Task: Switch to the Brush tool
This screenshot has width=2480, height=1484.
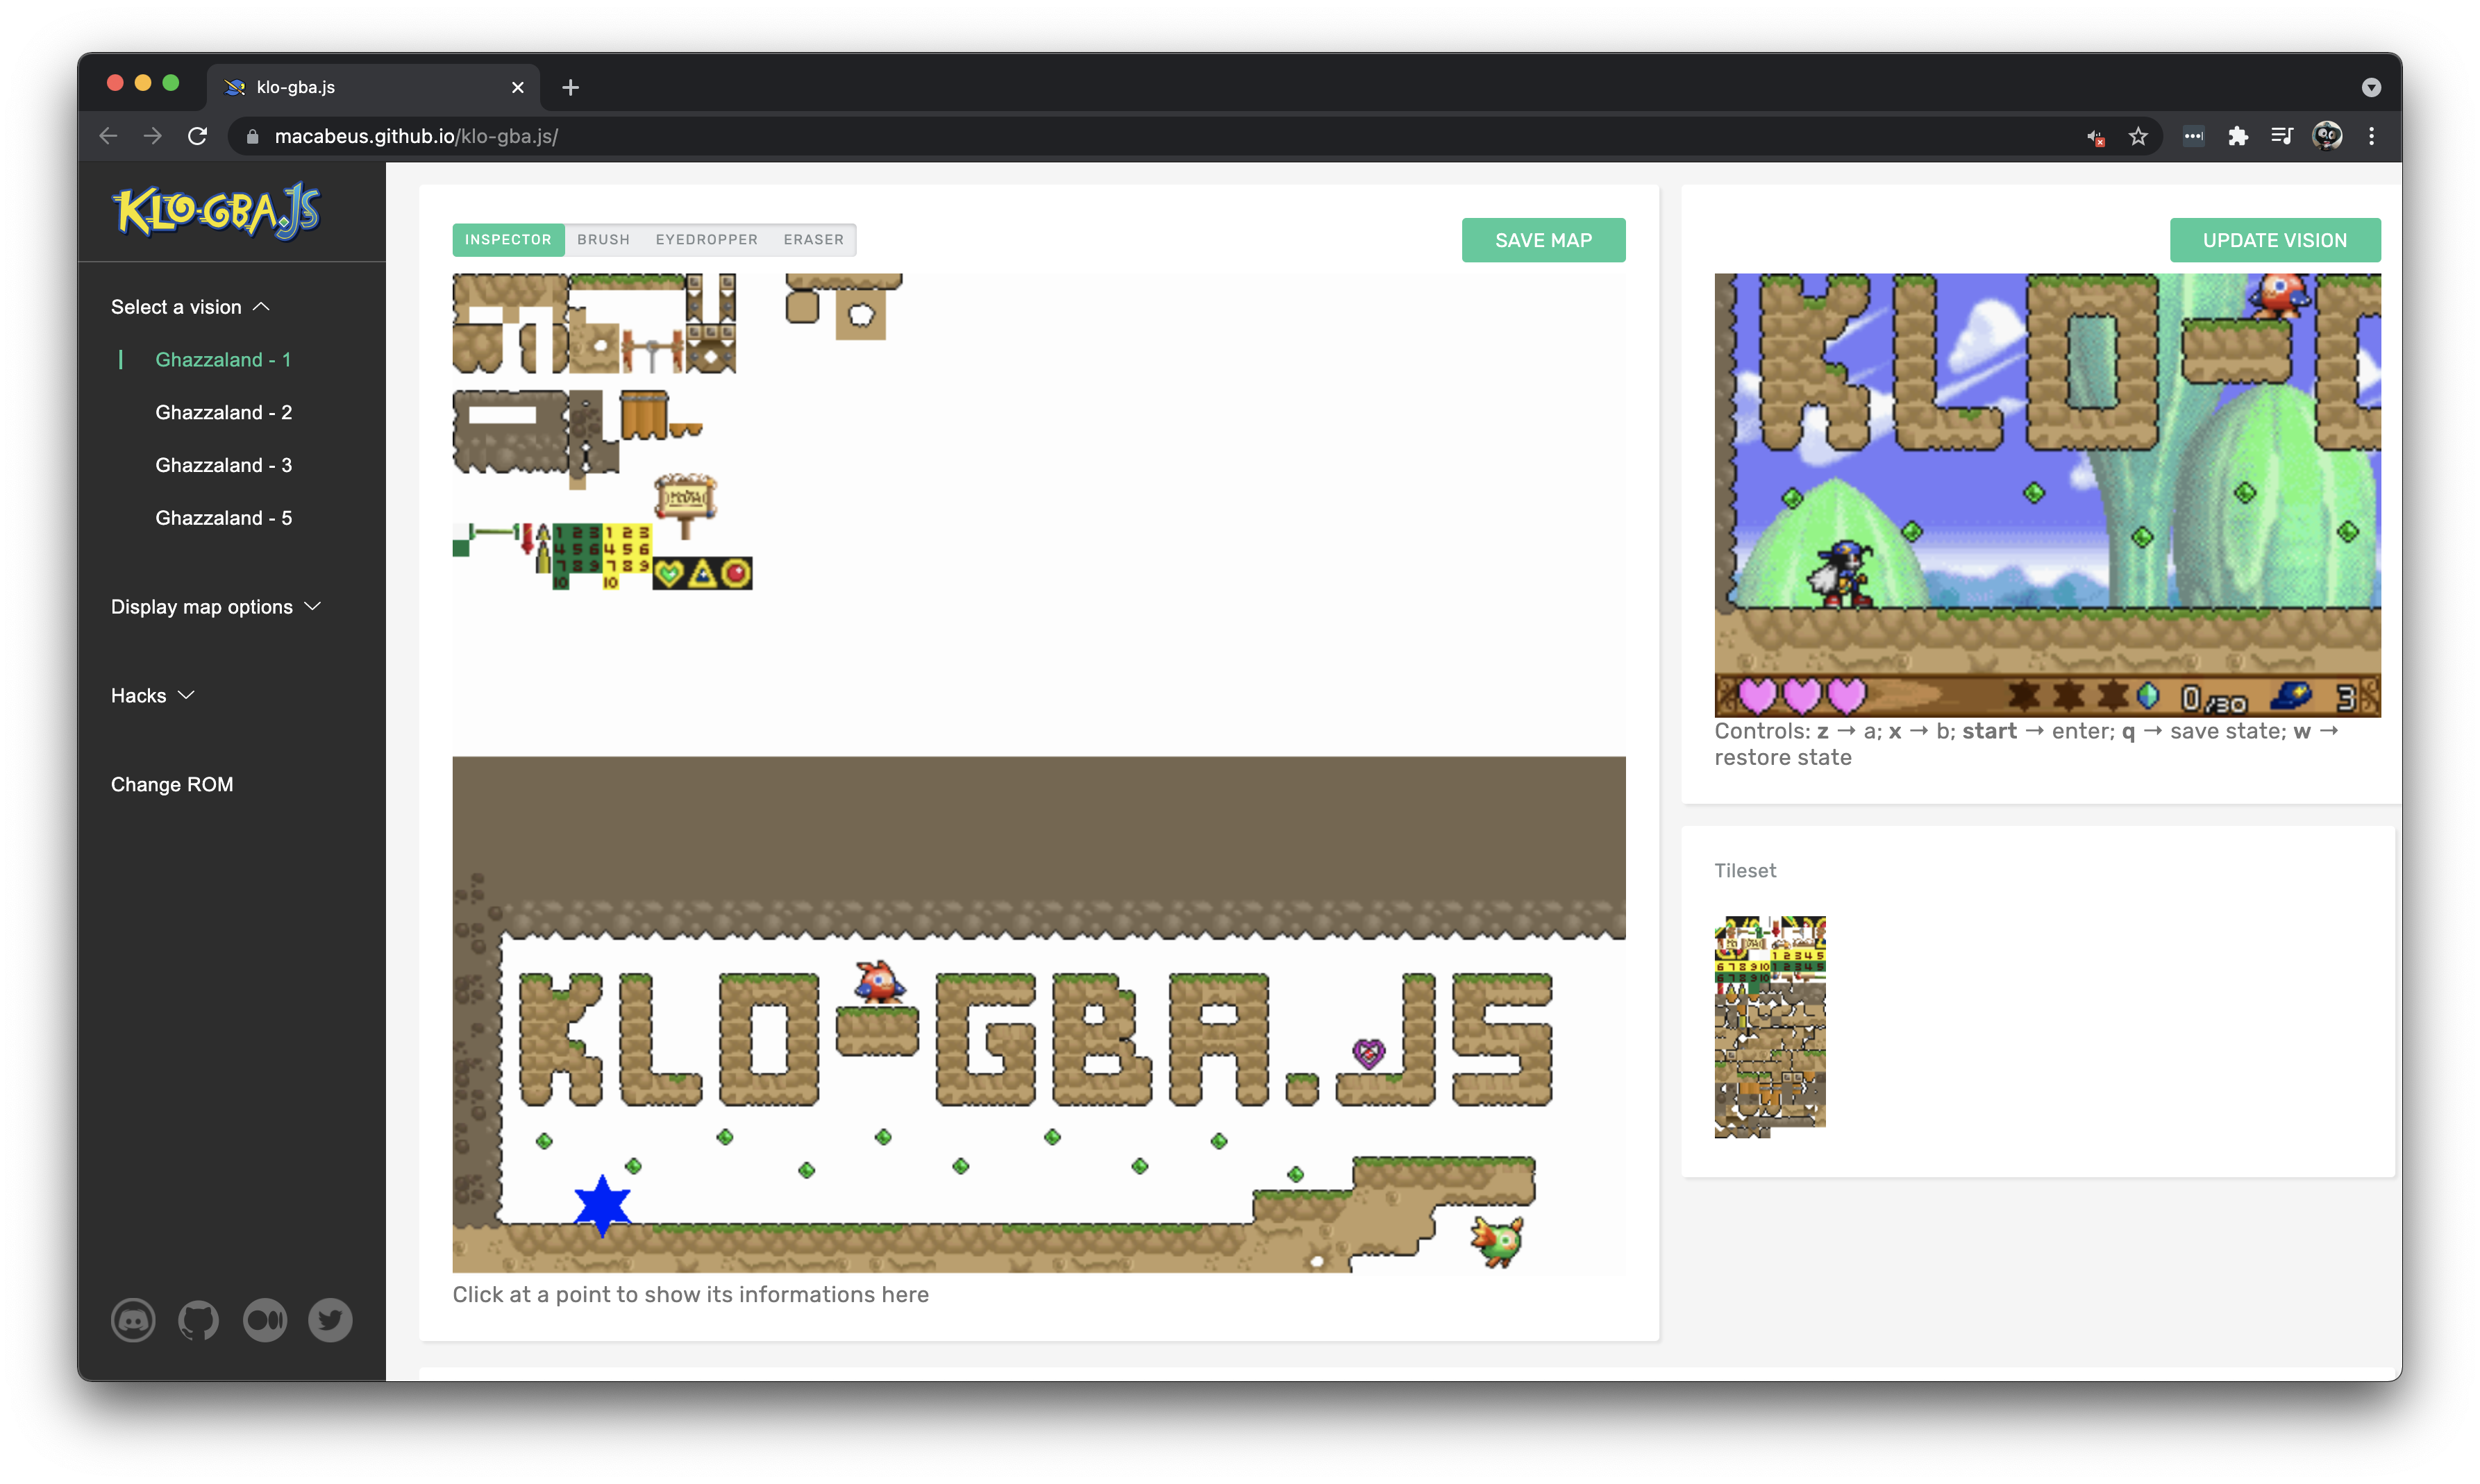Action: click(x=603, y=240)
